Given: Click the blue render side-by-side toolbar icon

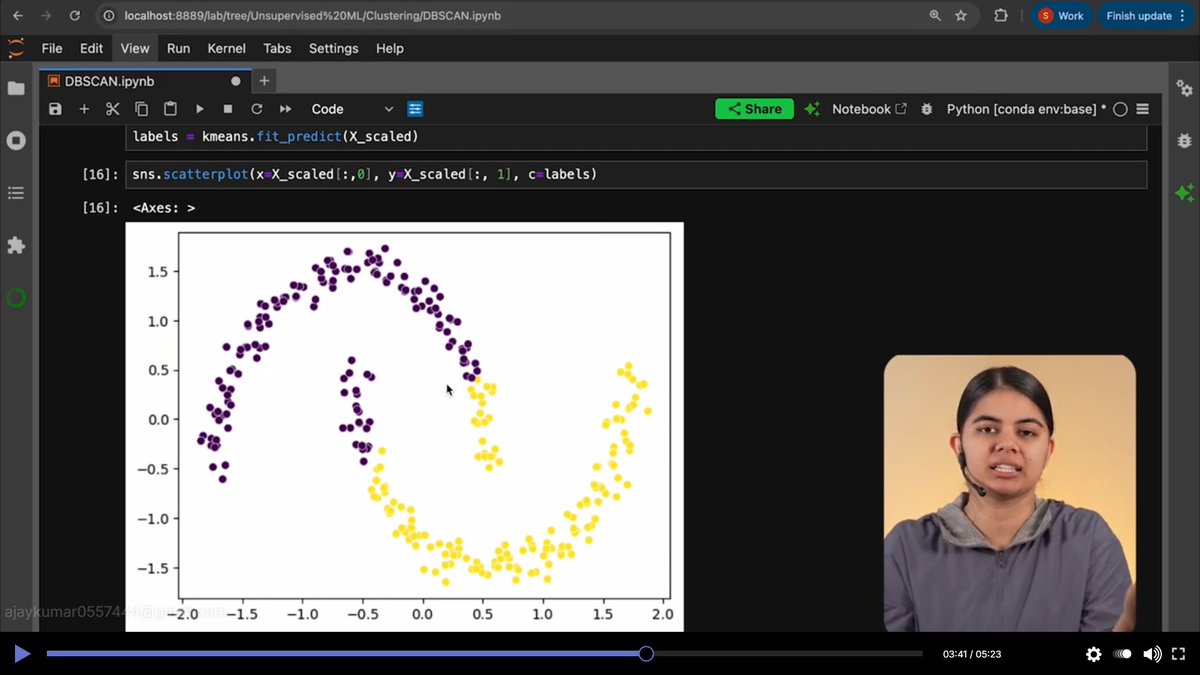Looking at the screenshot, I should tap(415, 109).
